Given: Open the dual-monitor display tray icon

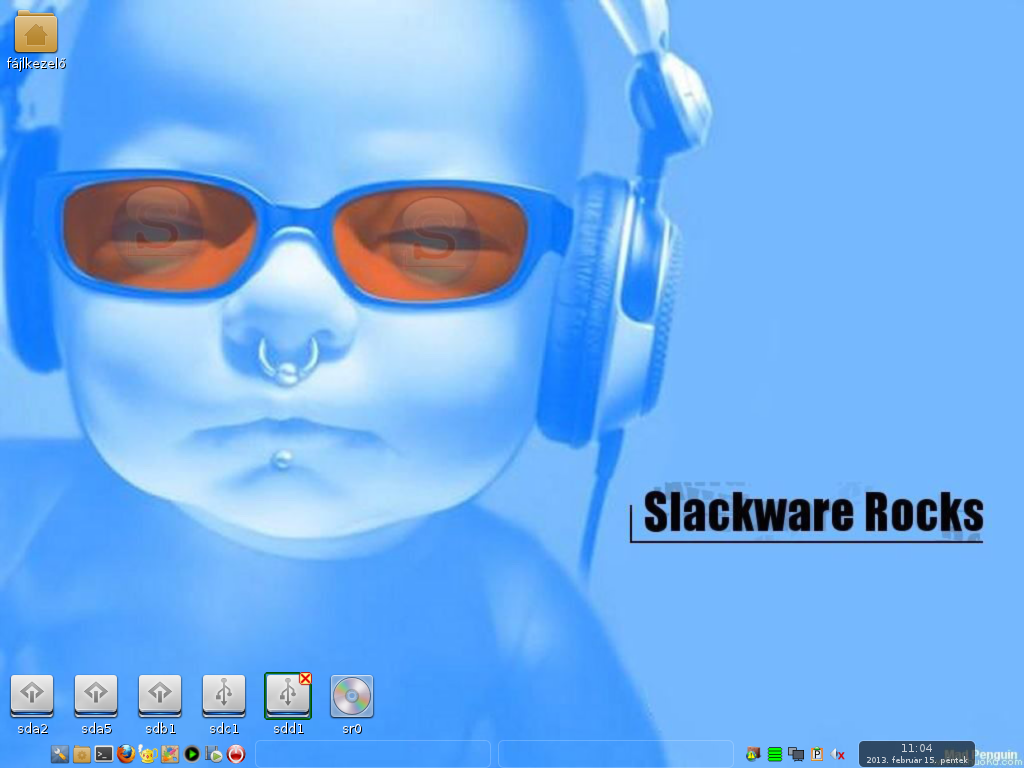Looking at the screenshot, I should 796,755.
